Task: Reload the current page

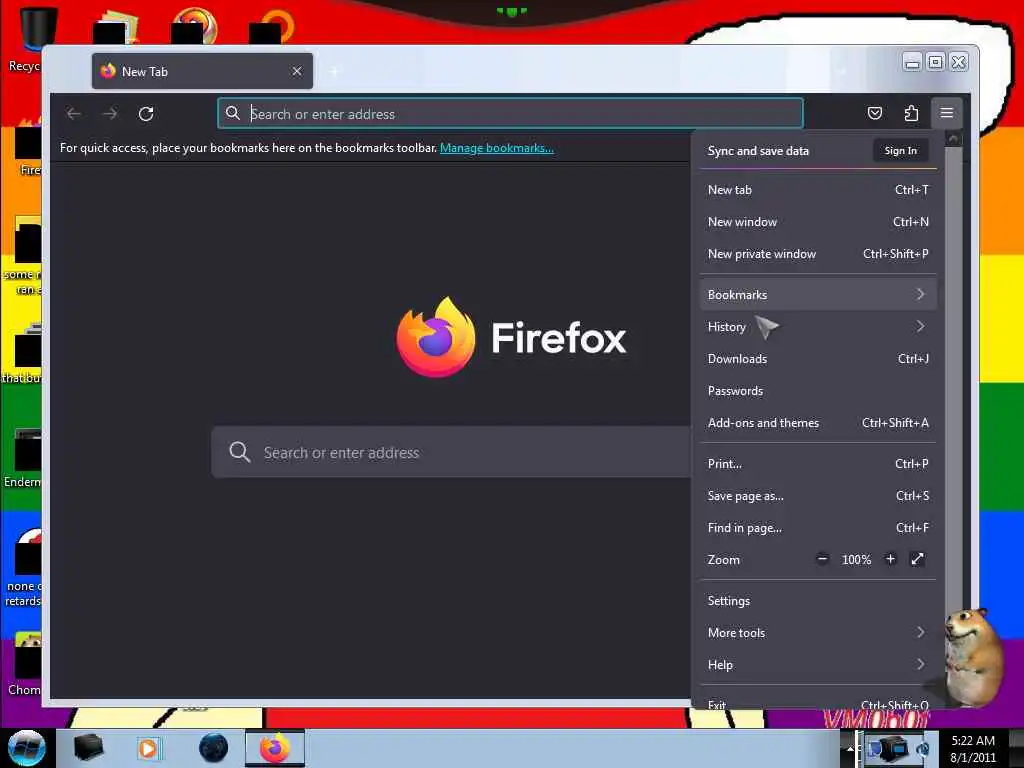Action: tap(146, 114)
